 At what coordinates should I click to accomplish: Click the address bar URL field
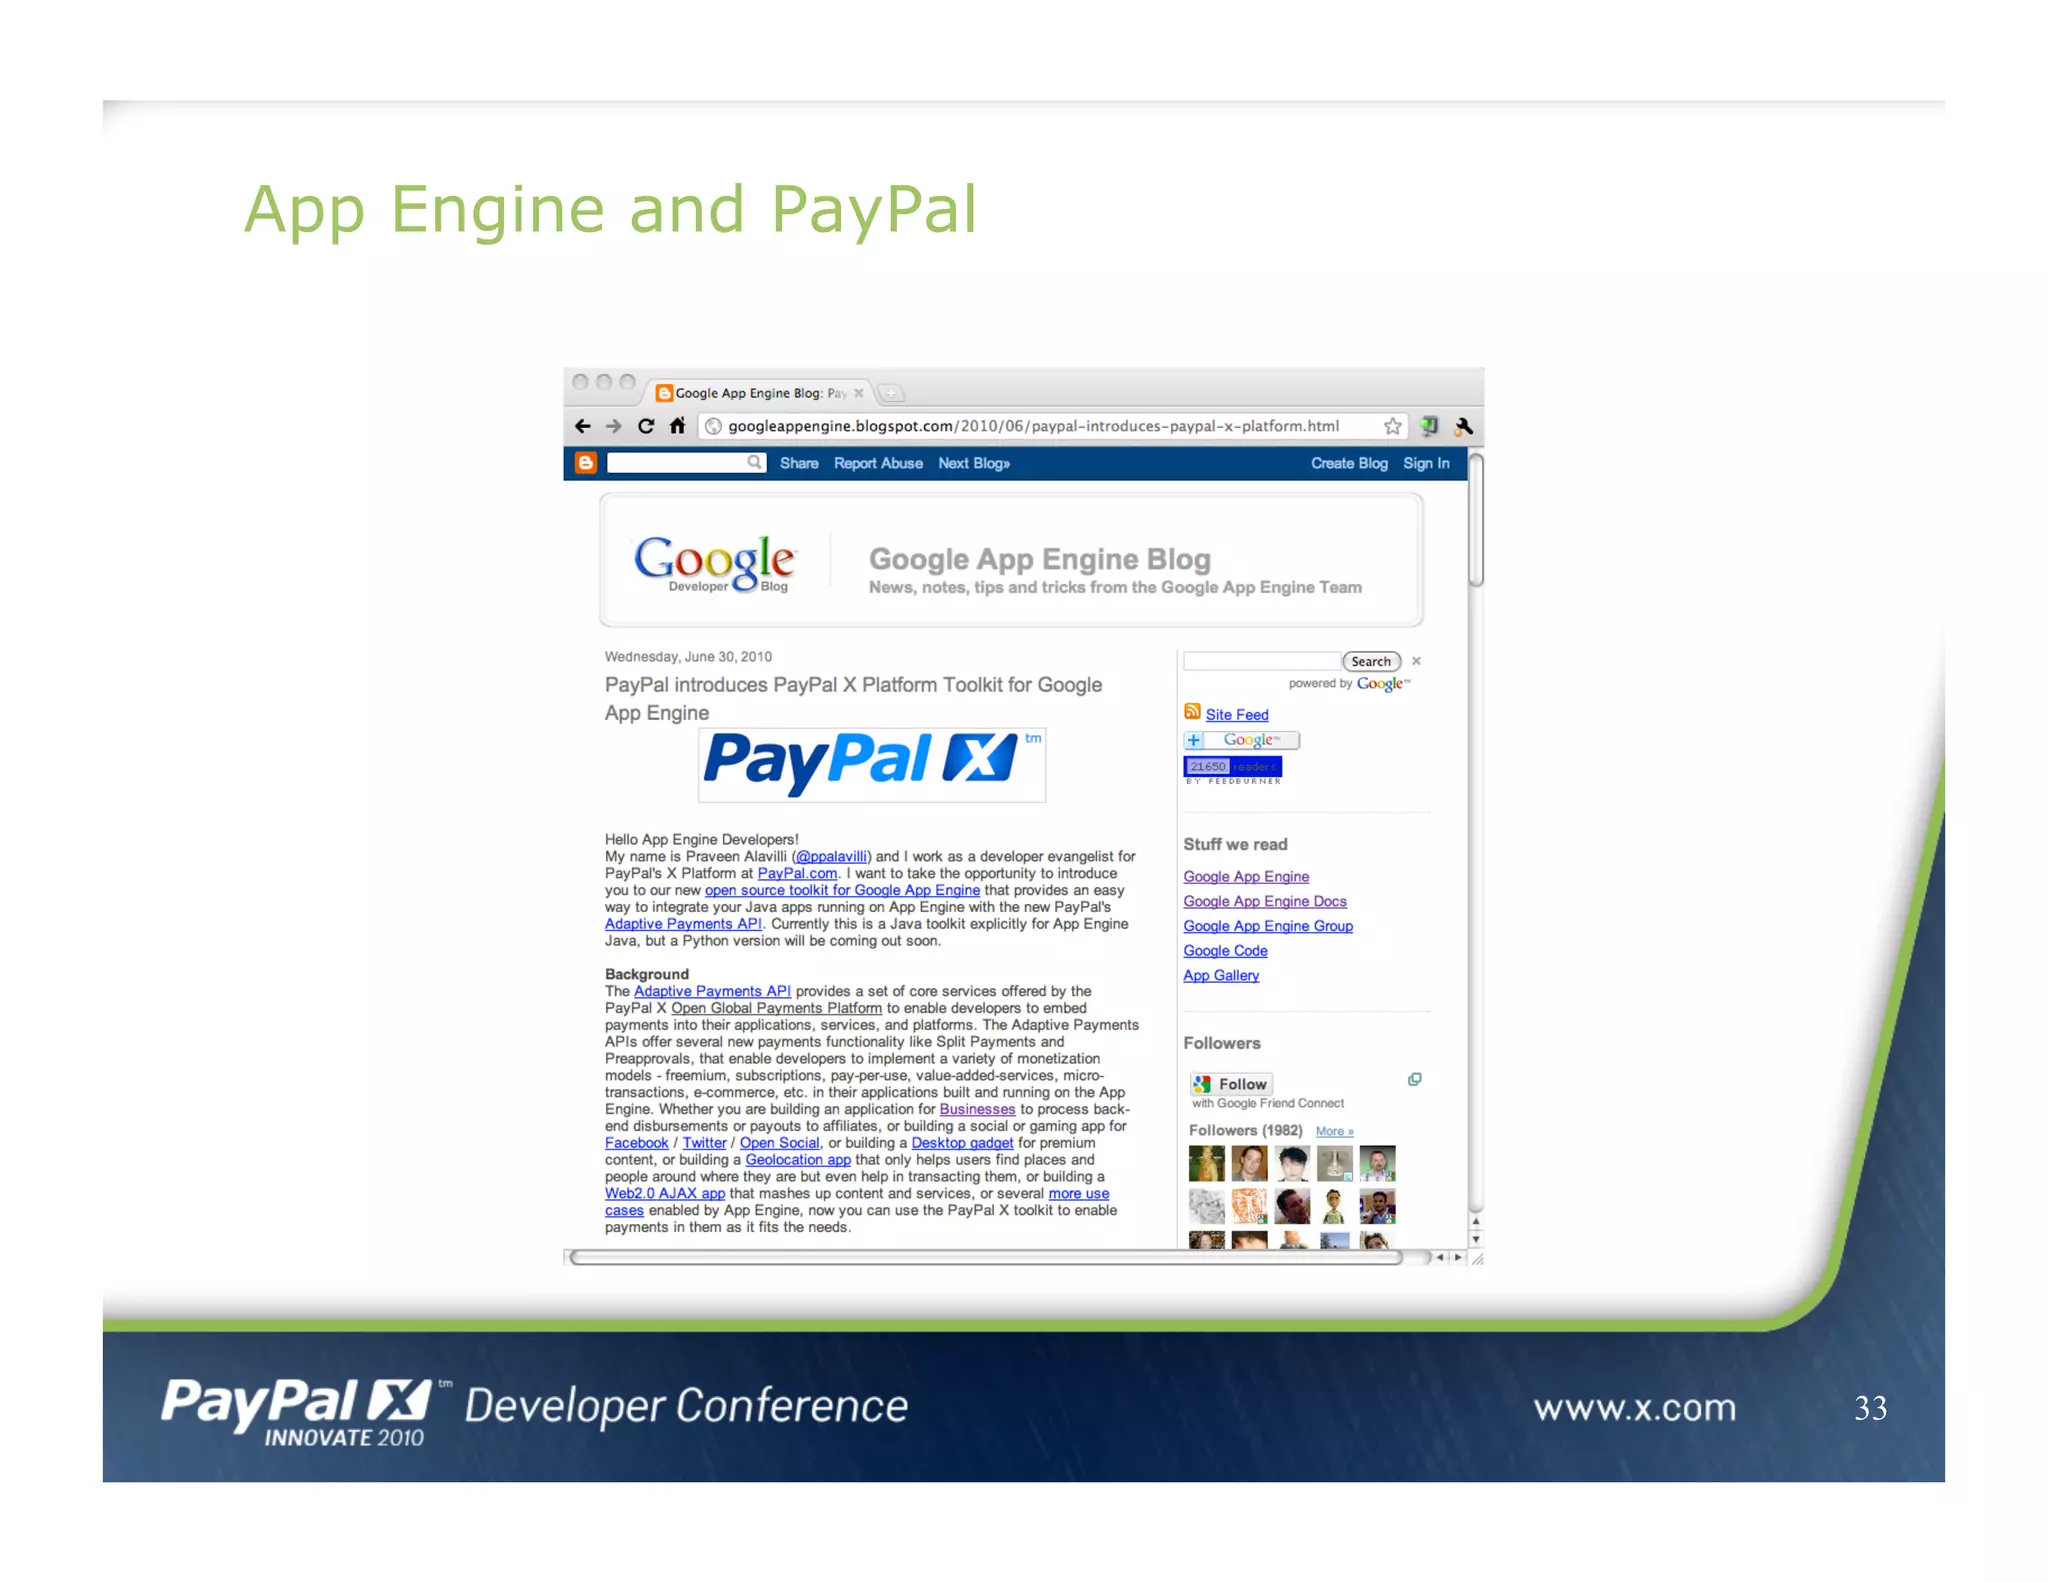[1052, 426]
